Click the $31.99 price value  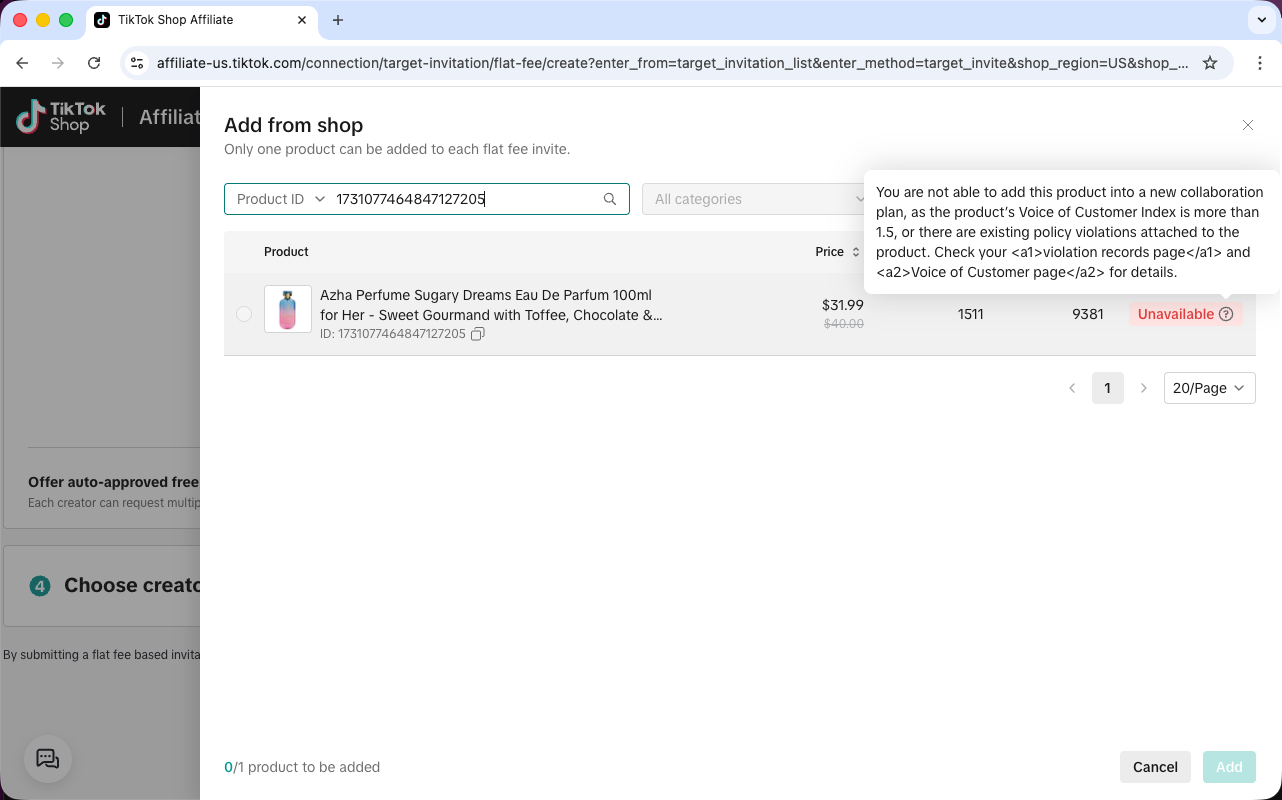843,305
